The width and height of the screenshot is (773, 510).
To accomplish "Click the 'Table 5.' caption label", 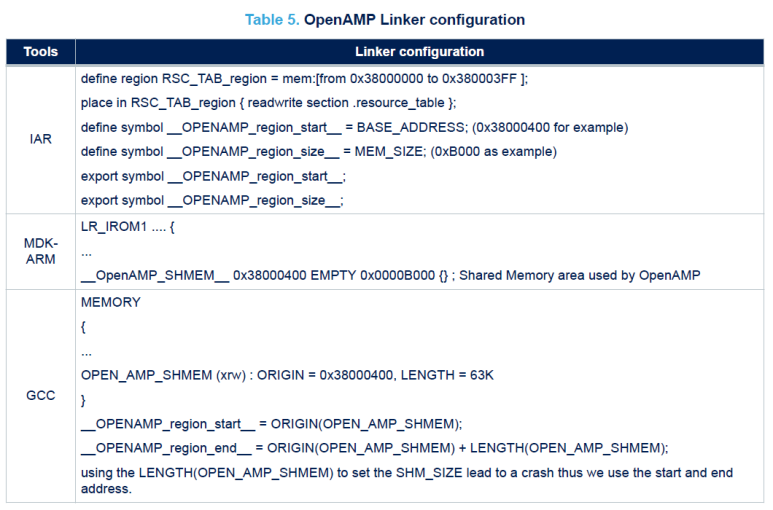I will click(272, 20).
